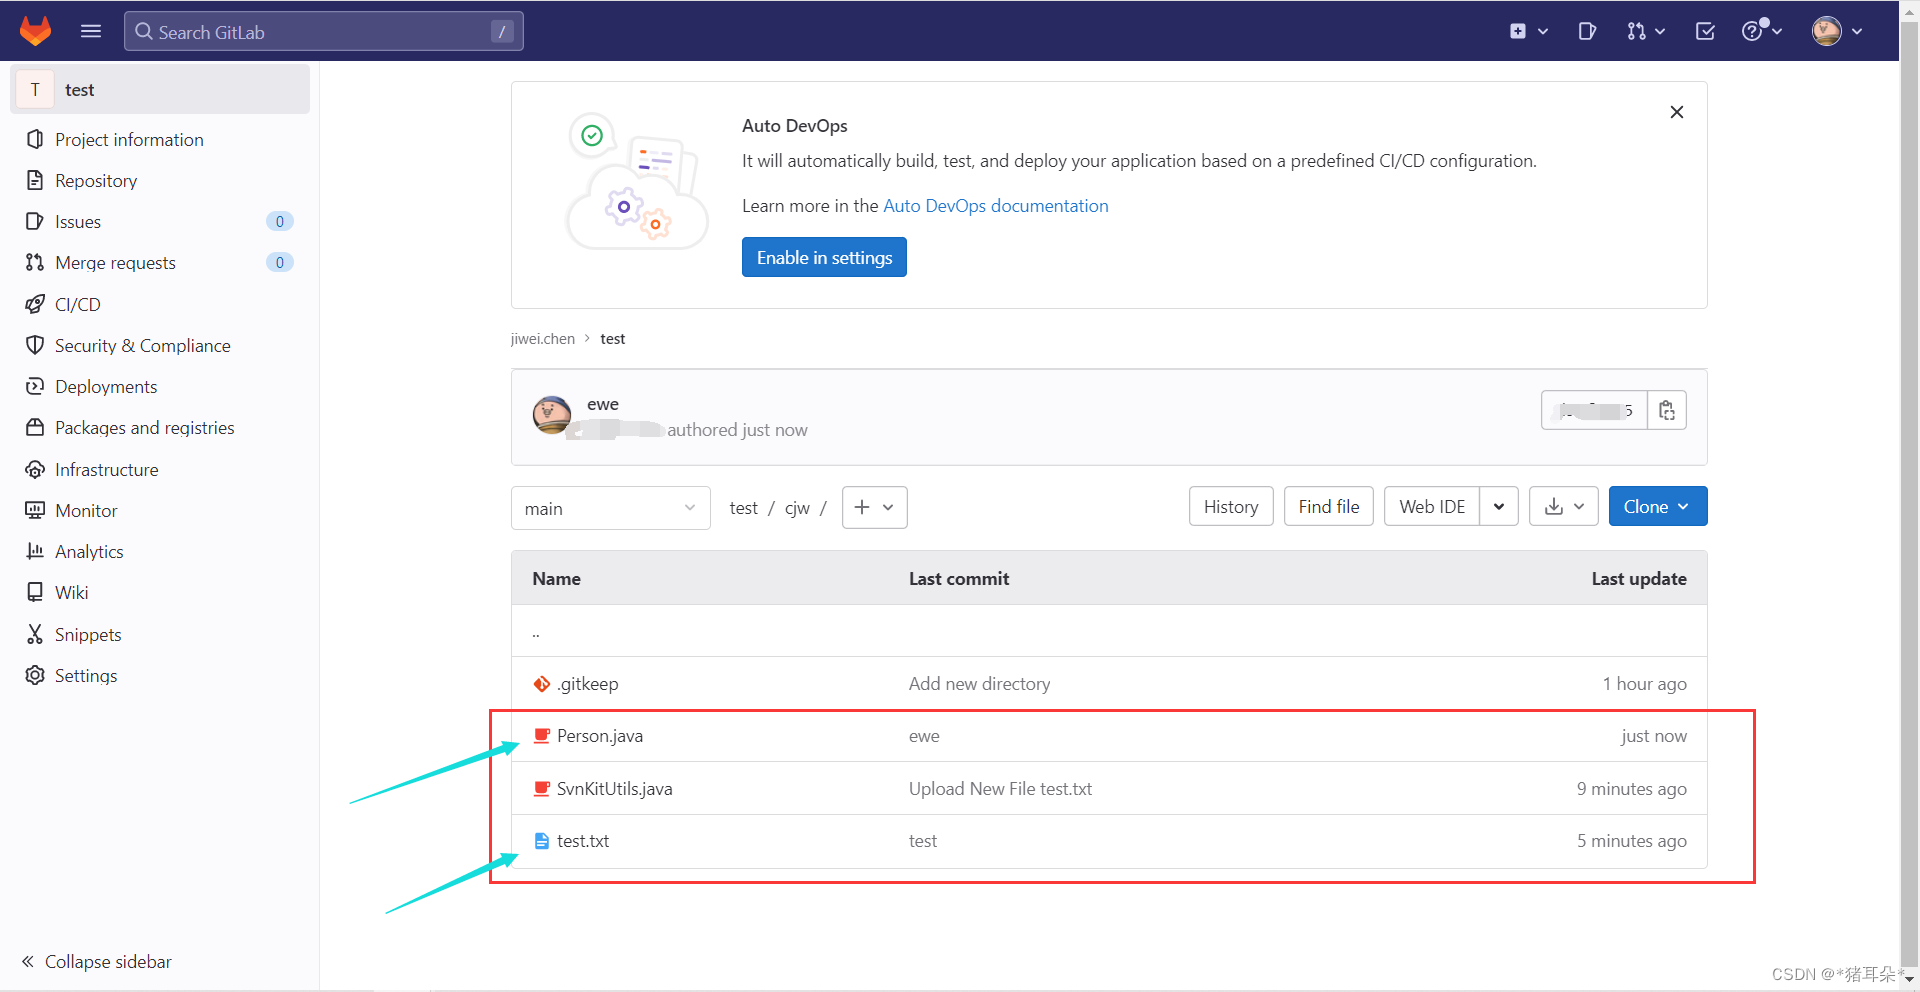Open the main branch selector dropdown
1920x992 pixels.
610,508
